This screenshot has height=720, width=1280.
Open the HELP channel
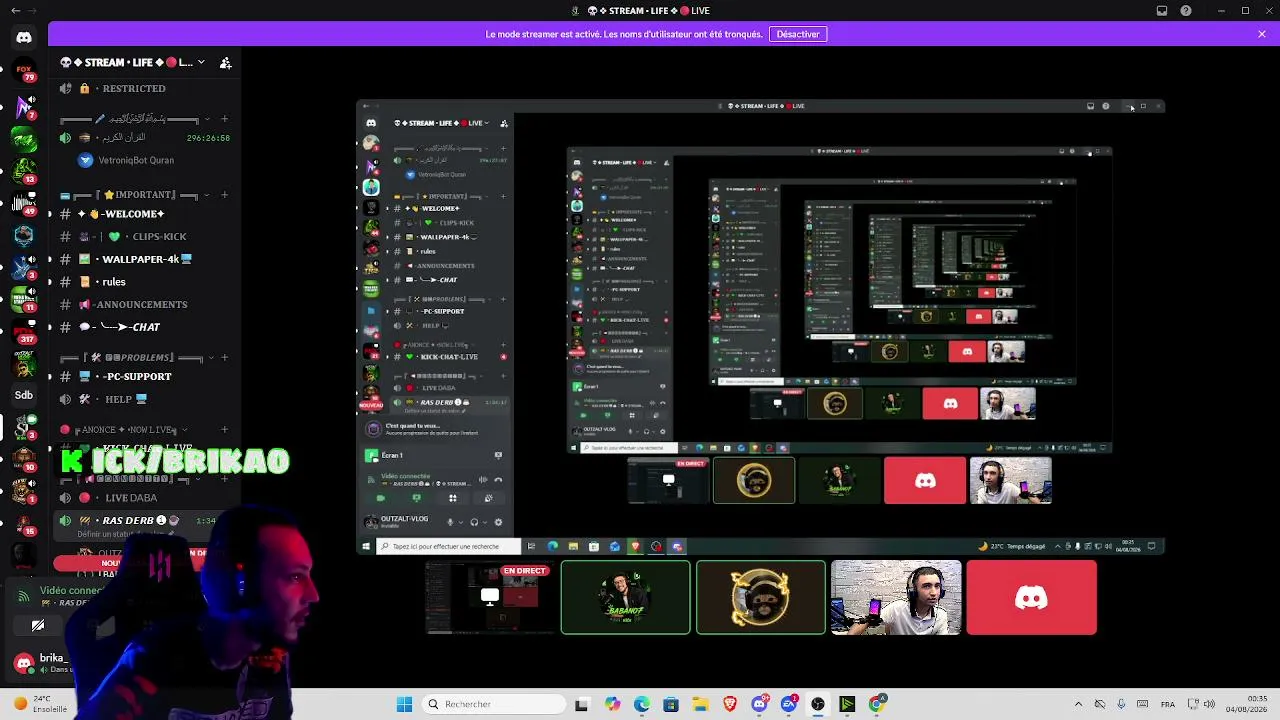[x=144, y=399]
